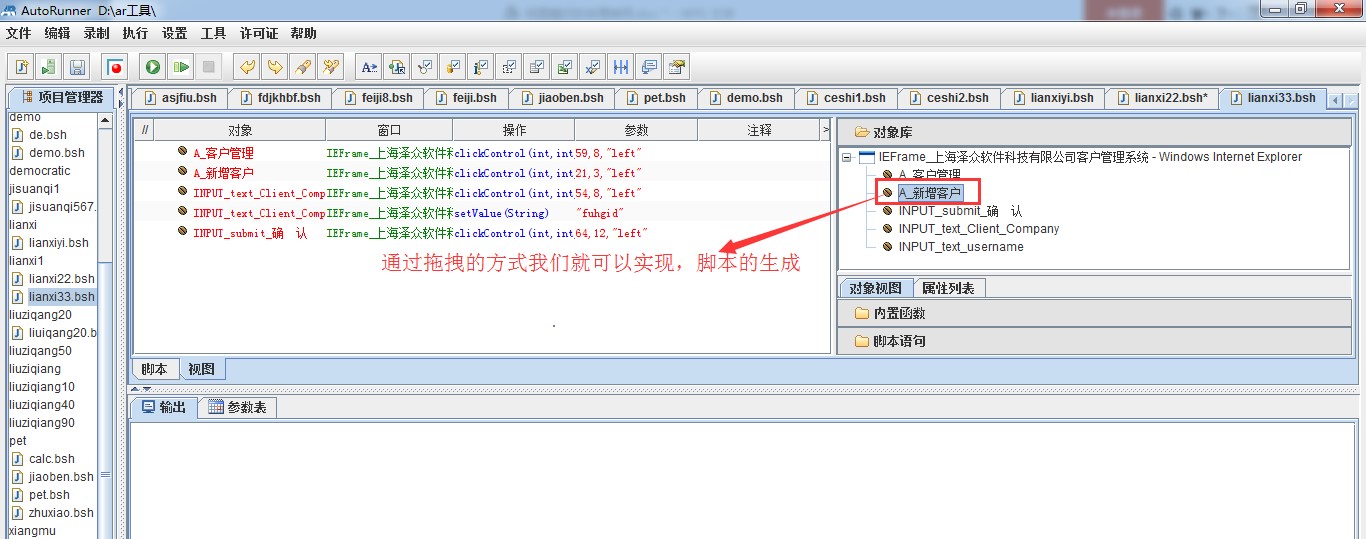Image resolution: width=1366 pixels, height=539 pixels.
Task: Click the step-run play-with-bar icon
Action: click(x=181, y=67)
